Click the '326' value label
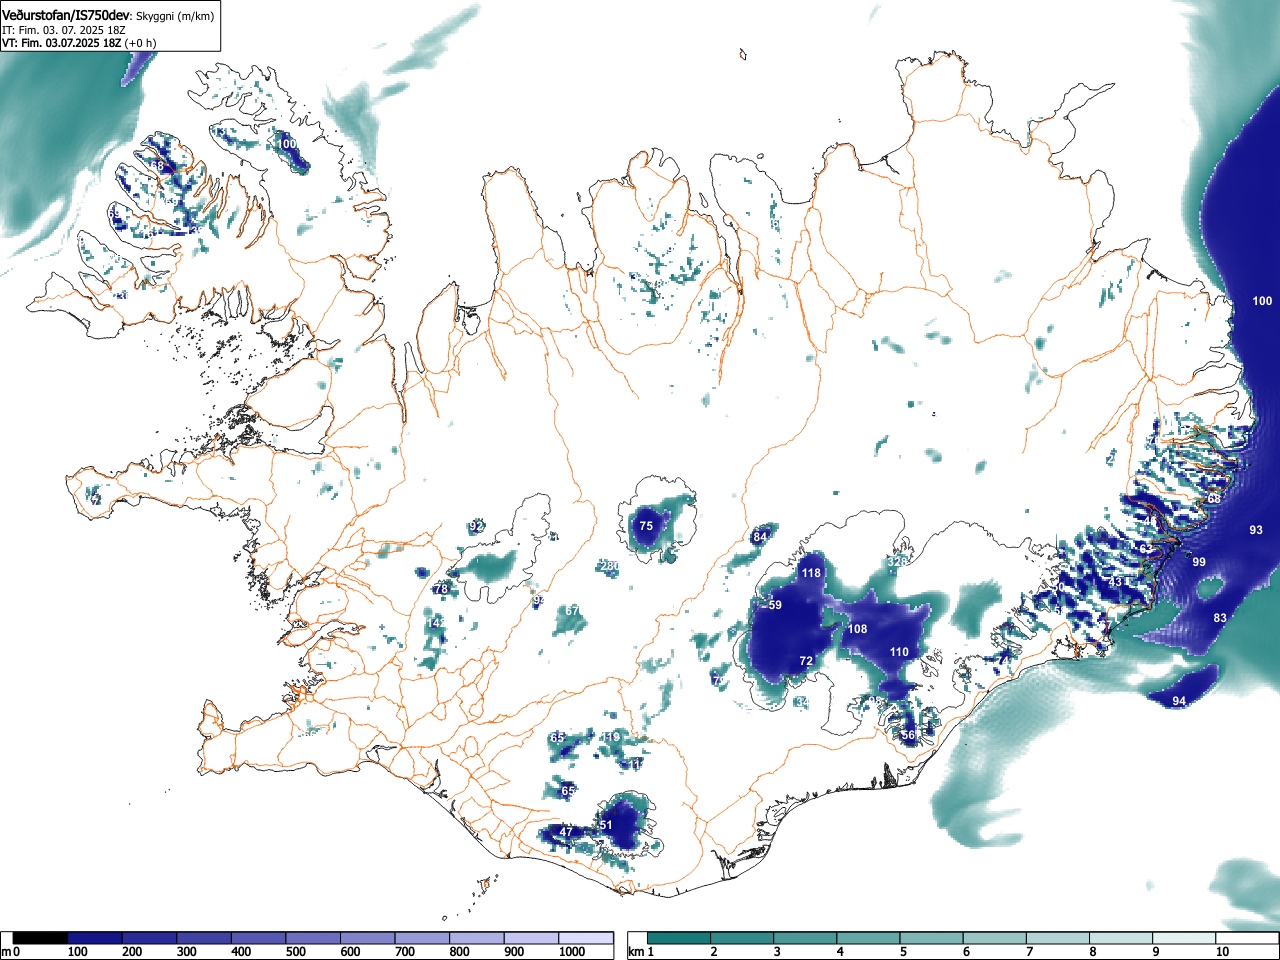1280x960 pixels. (x=897, y=562)
